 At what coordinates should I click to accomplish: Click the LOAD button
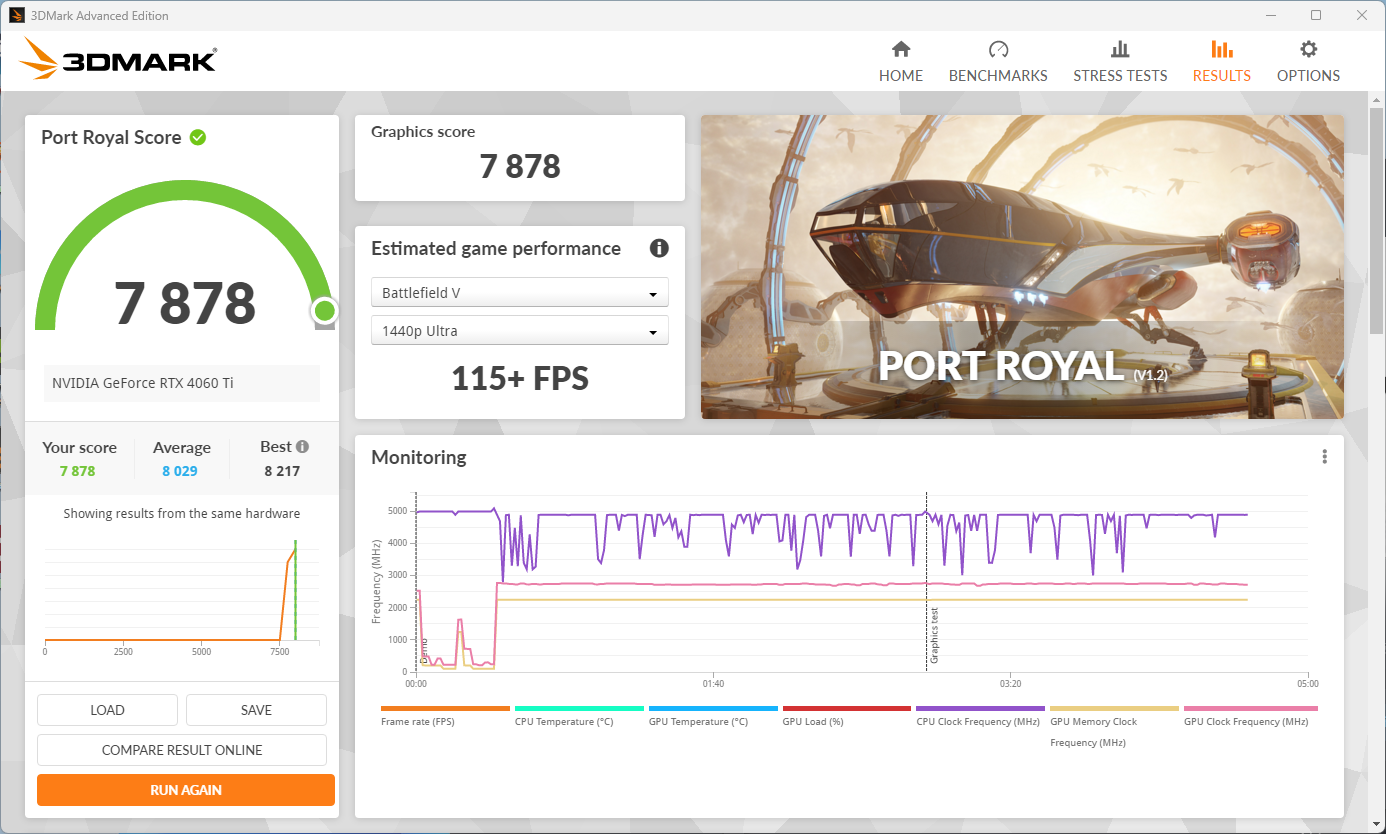(x=107, y=710)
